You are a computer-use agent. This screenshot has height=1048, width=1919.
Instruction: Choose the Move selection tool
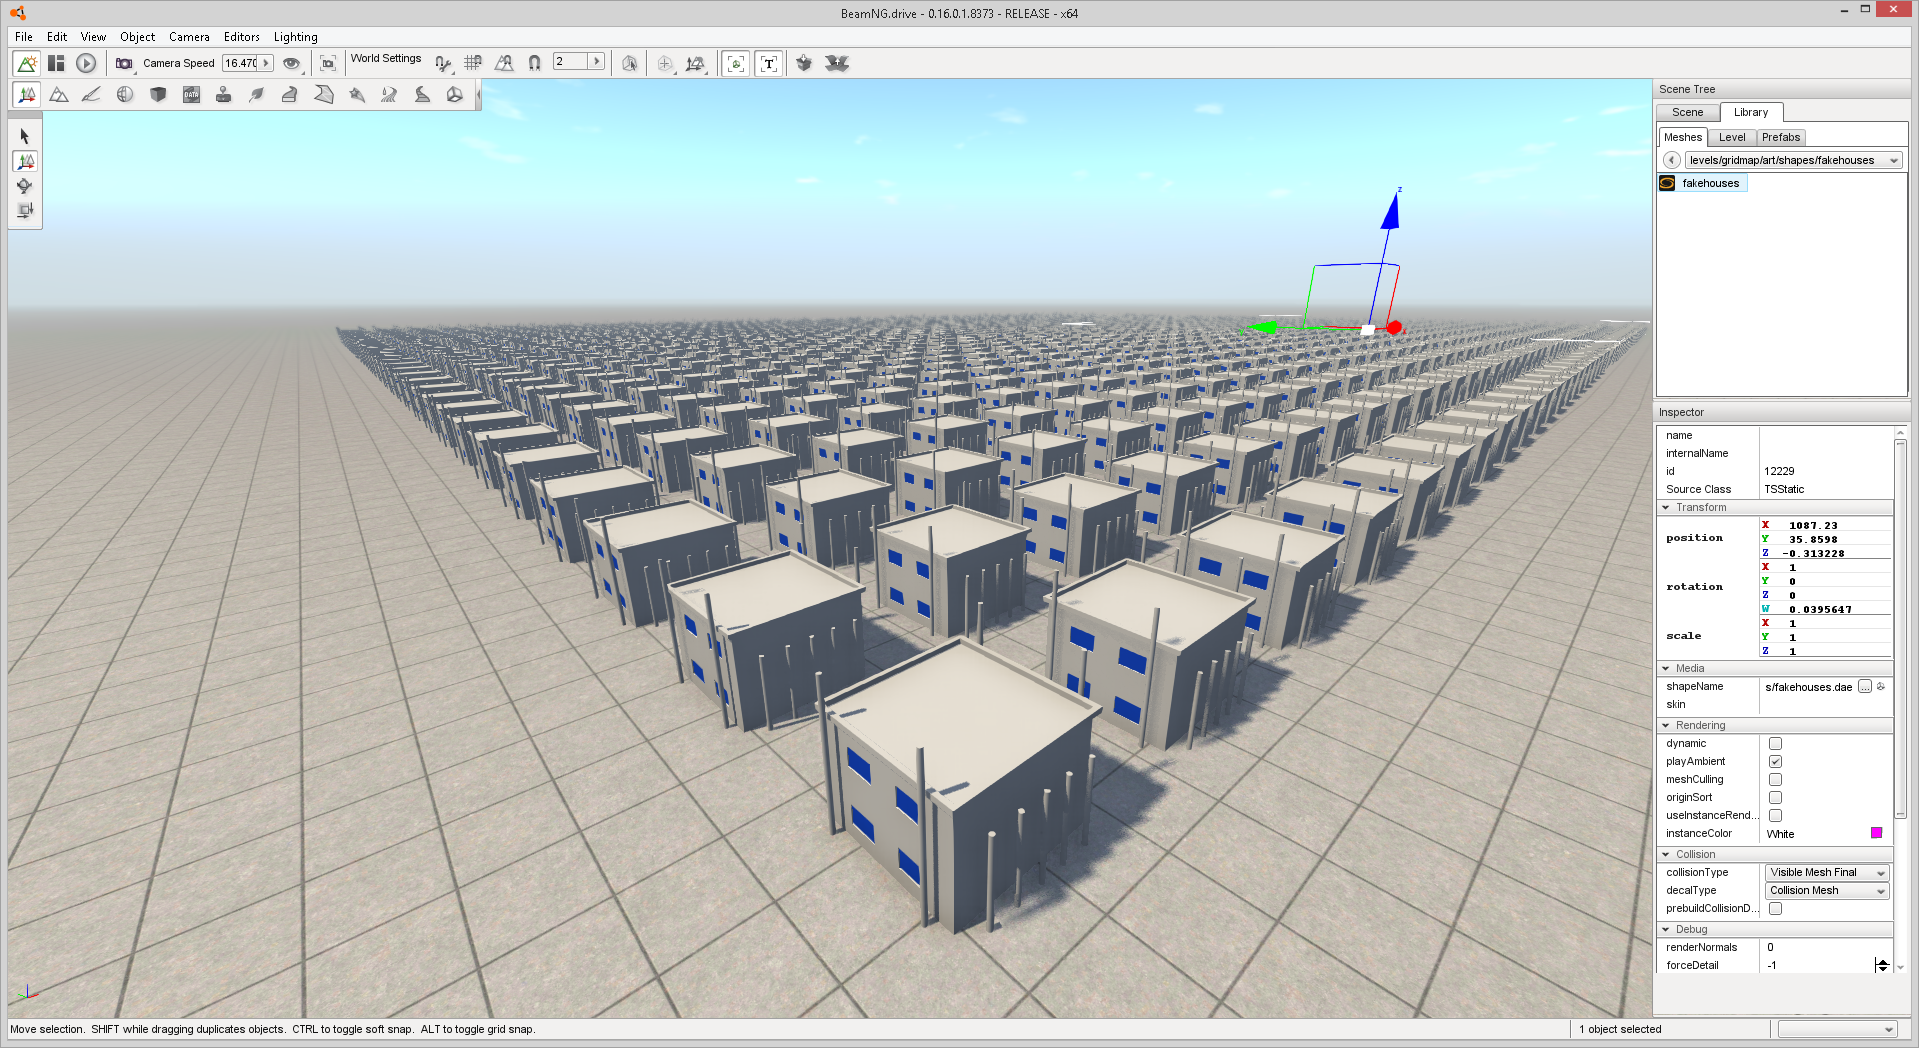(25, 161)
